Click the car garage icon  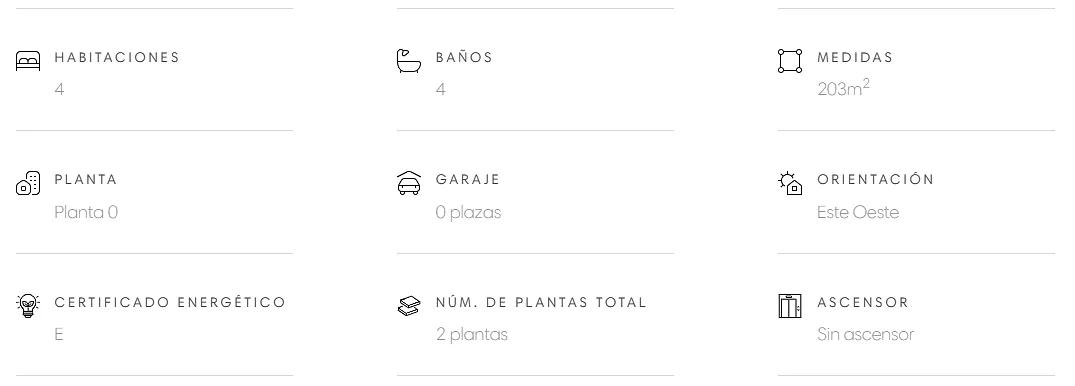click(409, 183)
